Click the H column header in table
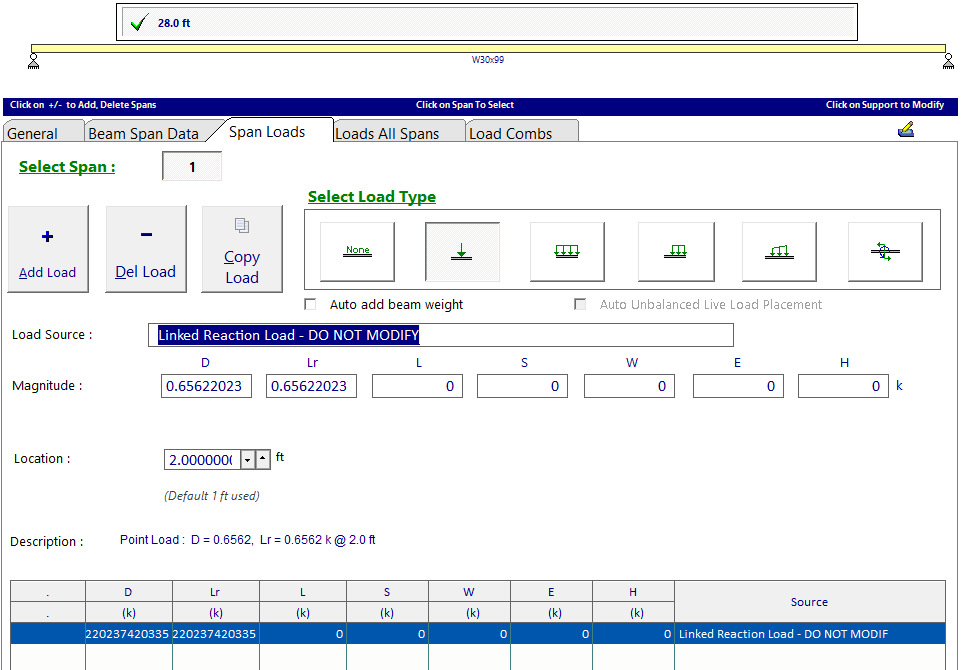963x670 pixels. [x=633, y=592]
